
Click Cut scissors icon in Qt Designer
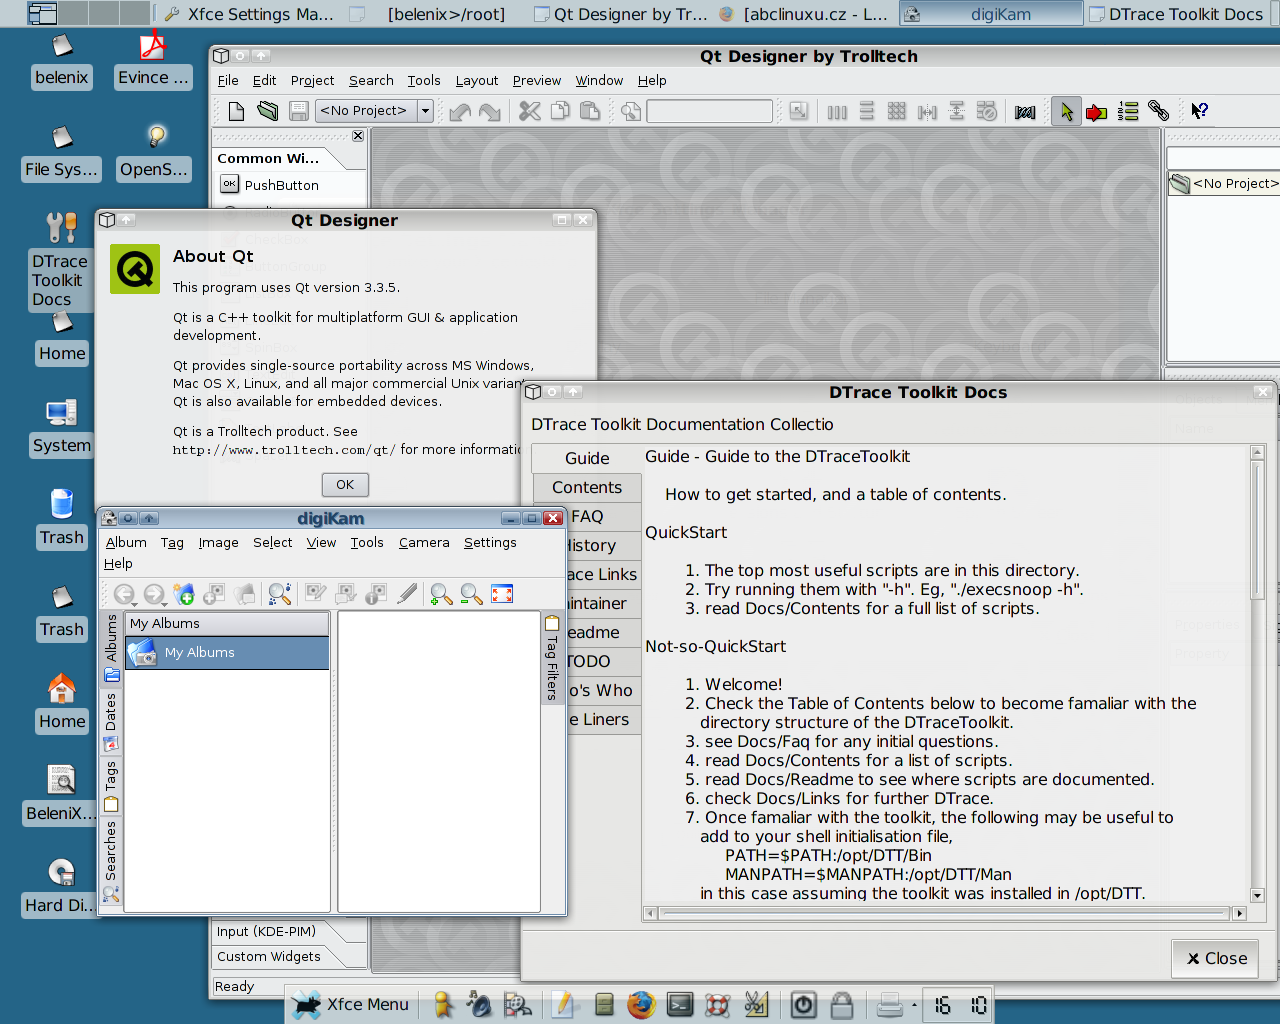coord(530,111)
